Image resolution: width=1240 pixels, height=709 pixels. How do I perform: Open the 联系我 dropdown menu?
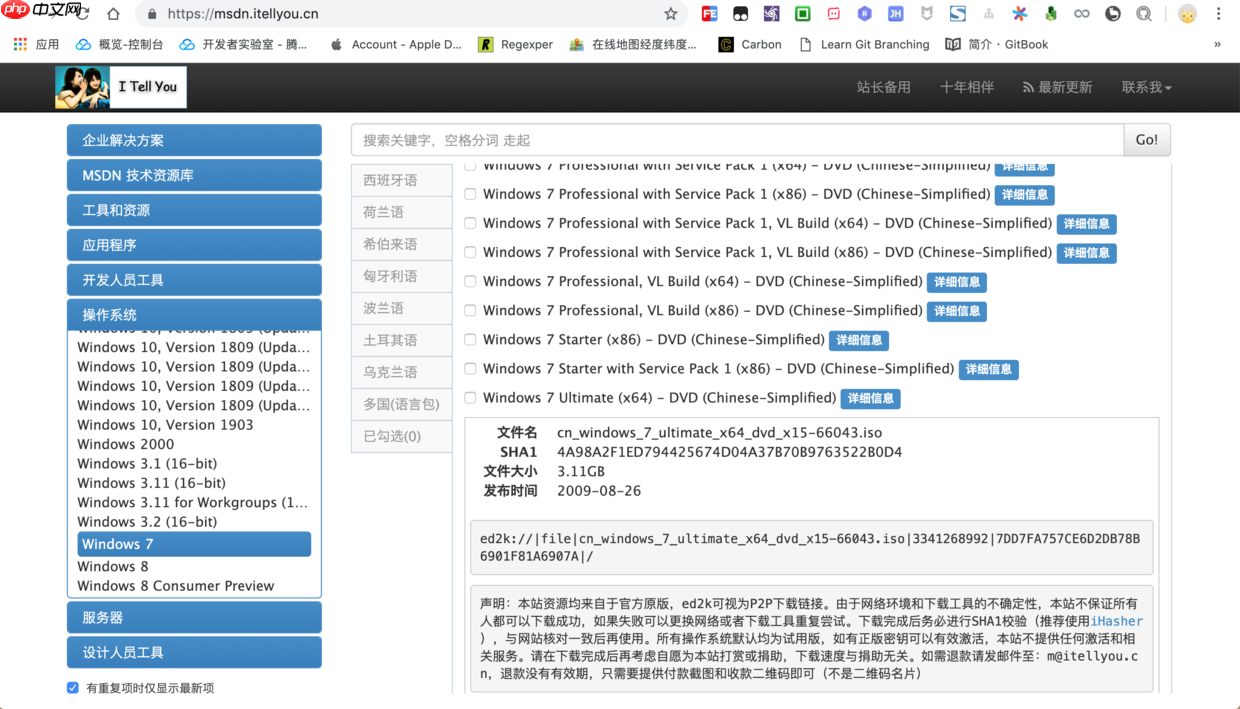click(1146, 87)
